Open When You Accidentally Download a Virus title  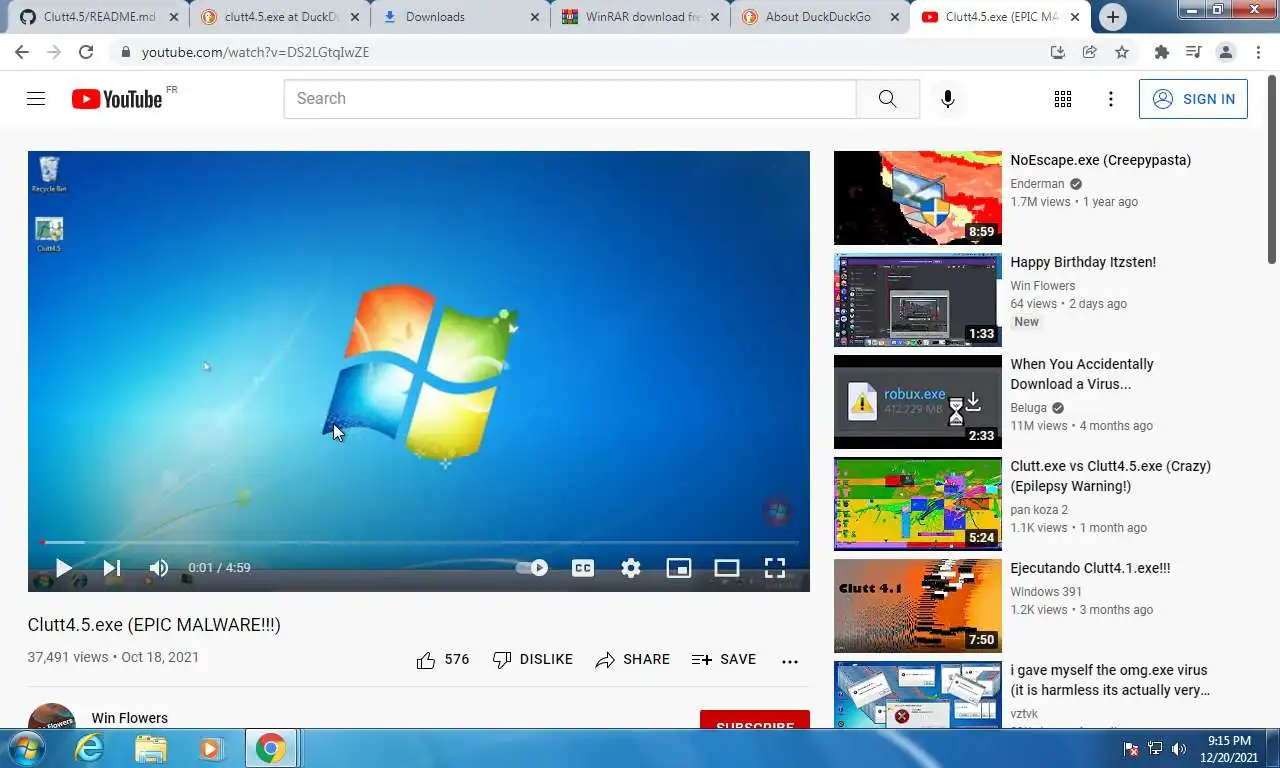(x=1082, y=374)
